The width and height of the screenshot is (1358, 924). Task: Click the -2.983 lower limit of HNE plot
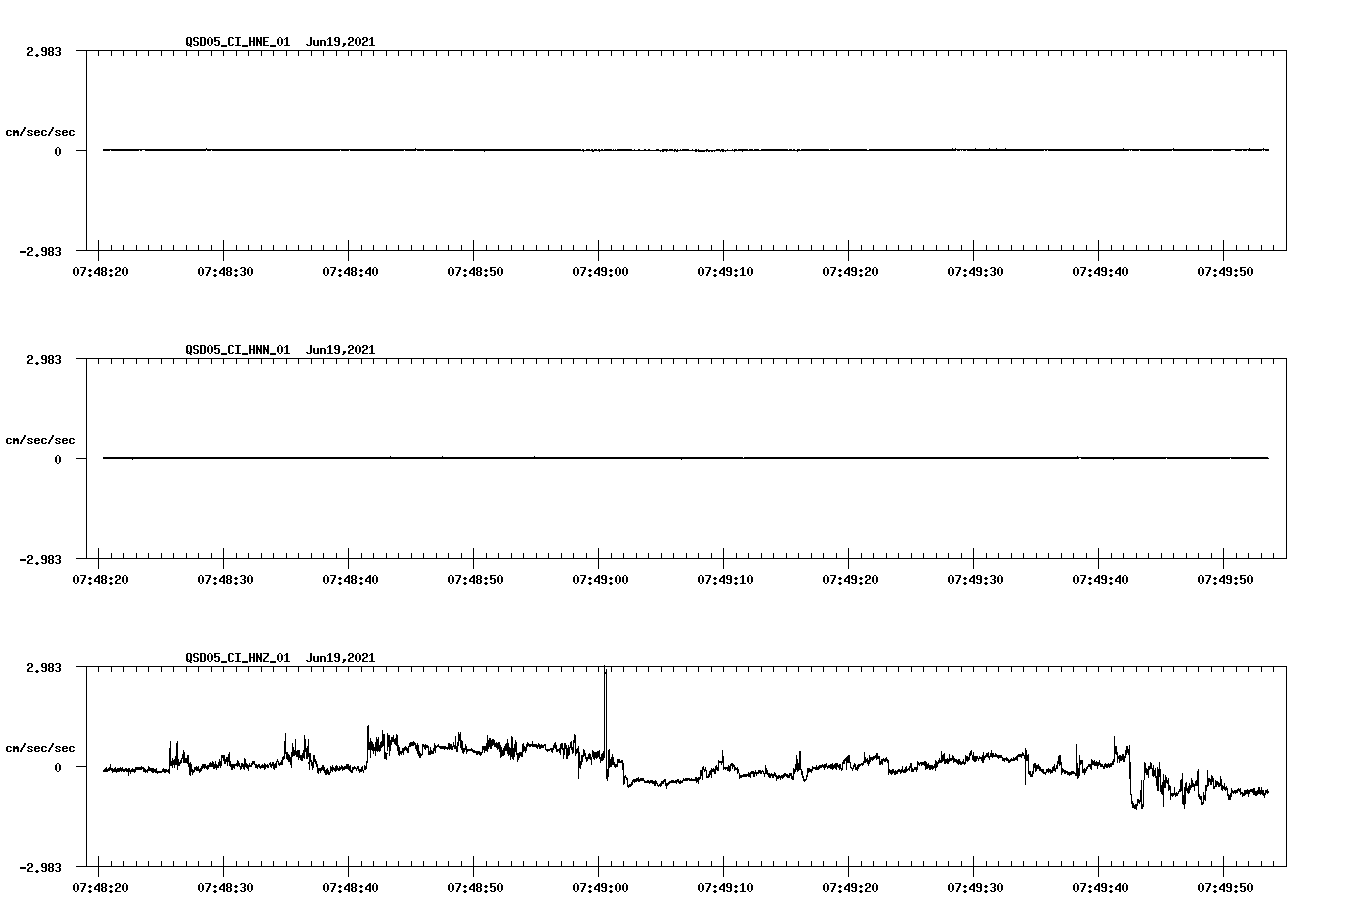(40, 252)
